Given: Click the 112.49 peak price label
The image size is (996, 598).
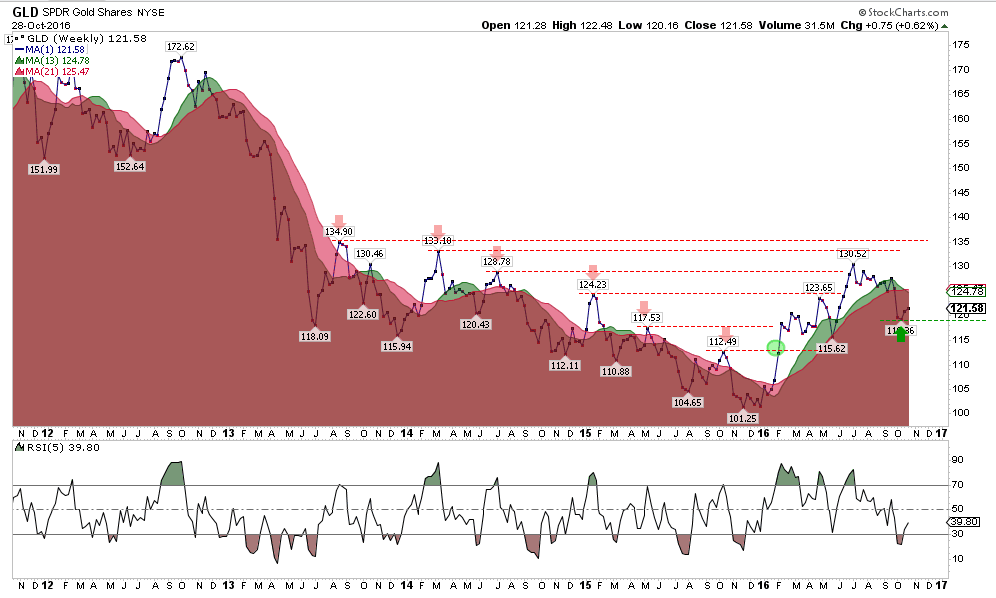Looking at the screenshot, I should [x=722, y=342].
